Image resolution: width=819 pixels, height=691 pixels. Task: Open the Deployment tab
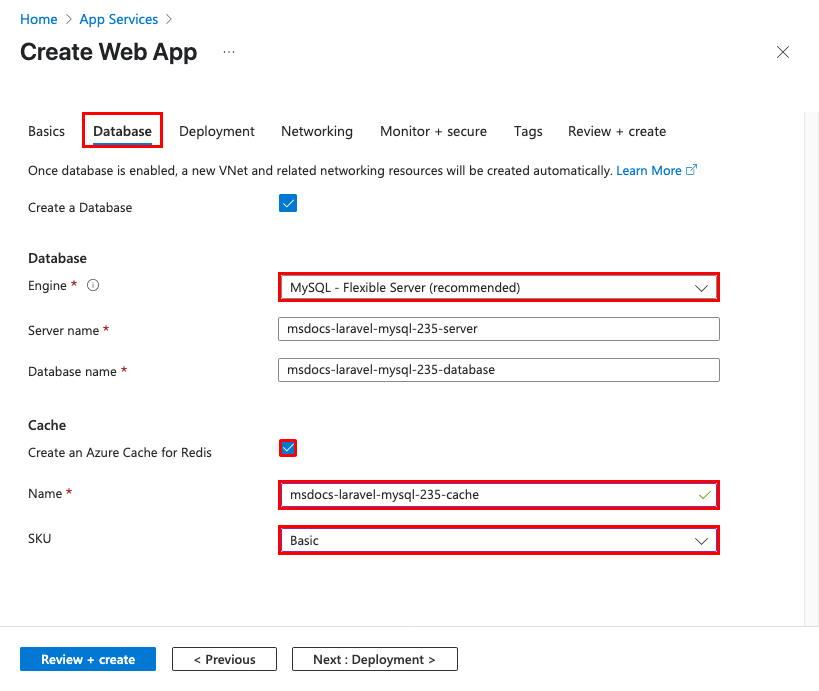[x=216, y=131]
